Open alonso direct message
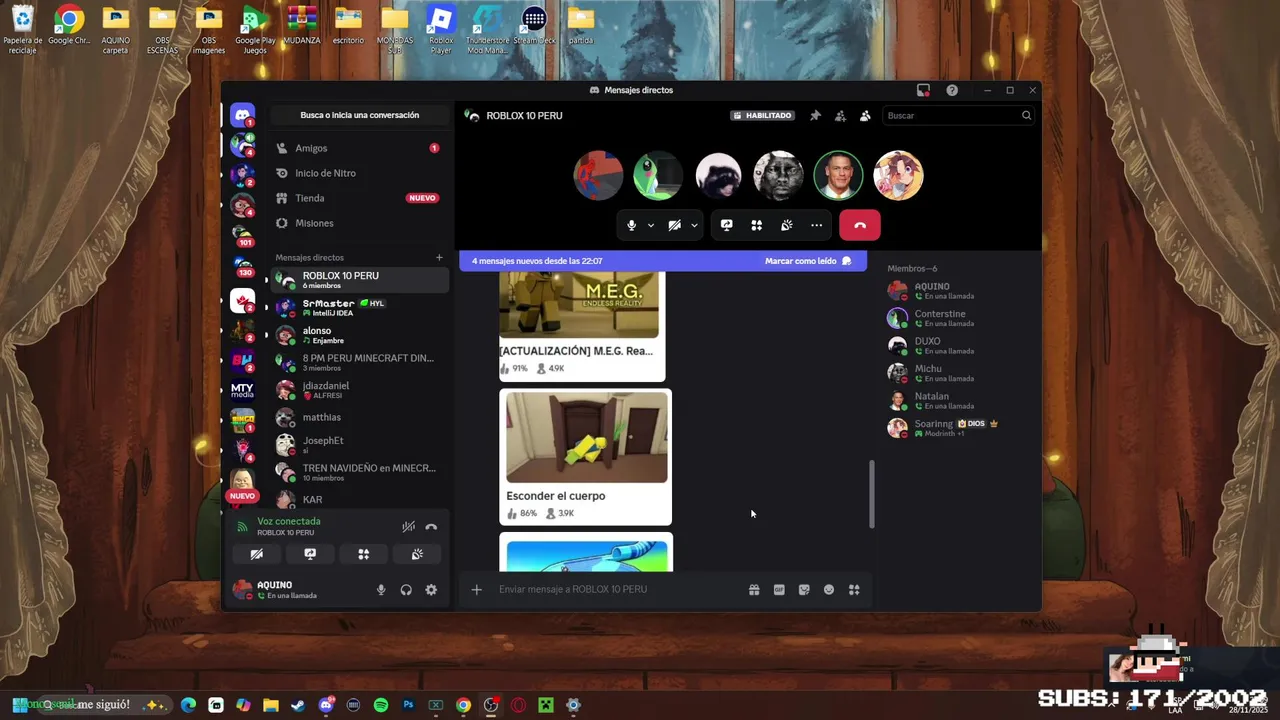Screen dimensions: 1280x720 pyautogui.click(x=359, y=335)
